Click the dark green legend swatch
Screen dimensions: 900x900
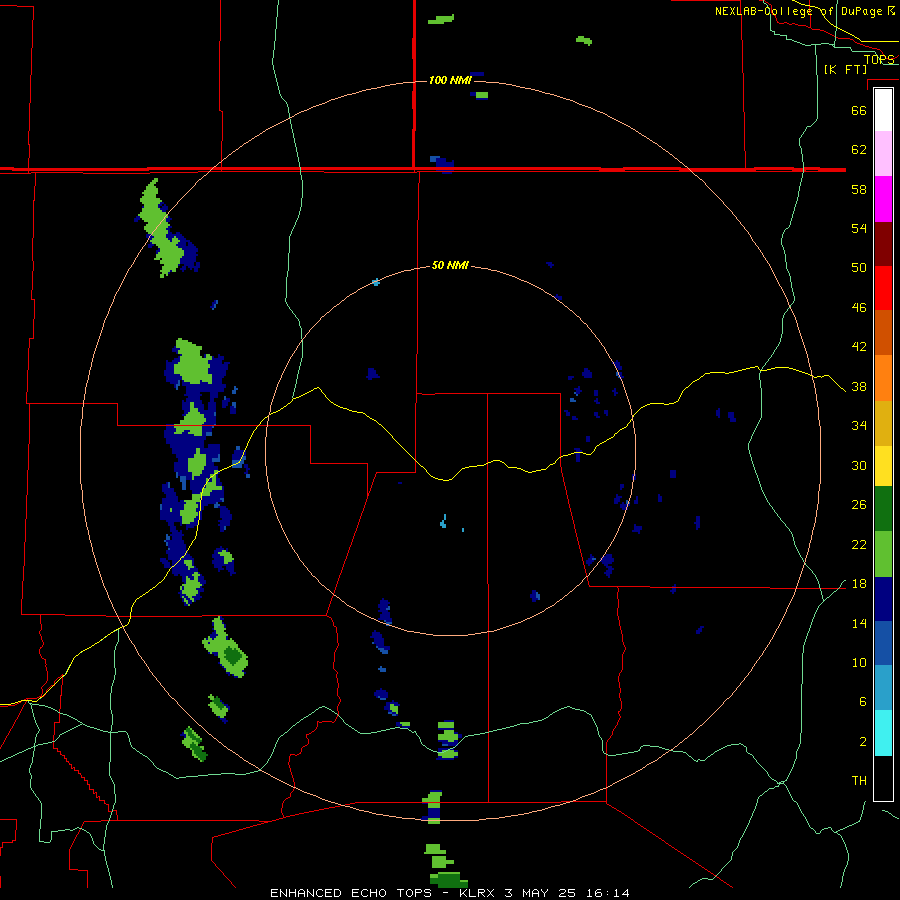pyautogui.click(x=883, y=509)
